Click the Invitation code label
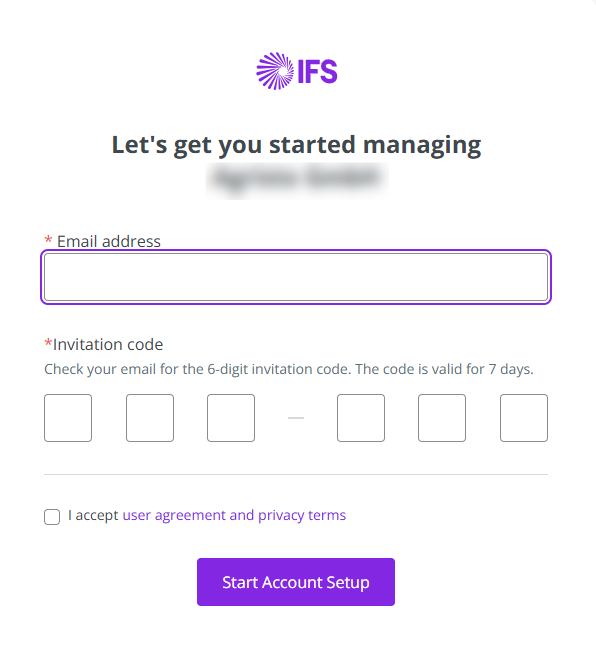596x648 pixels. (x=107, y=344)
